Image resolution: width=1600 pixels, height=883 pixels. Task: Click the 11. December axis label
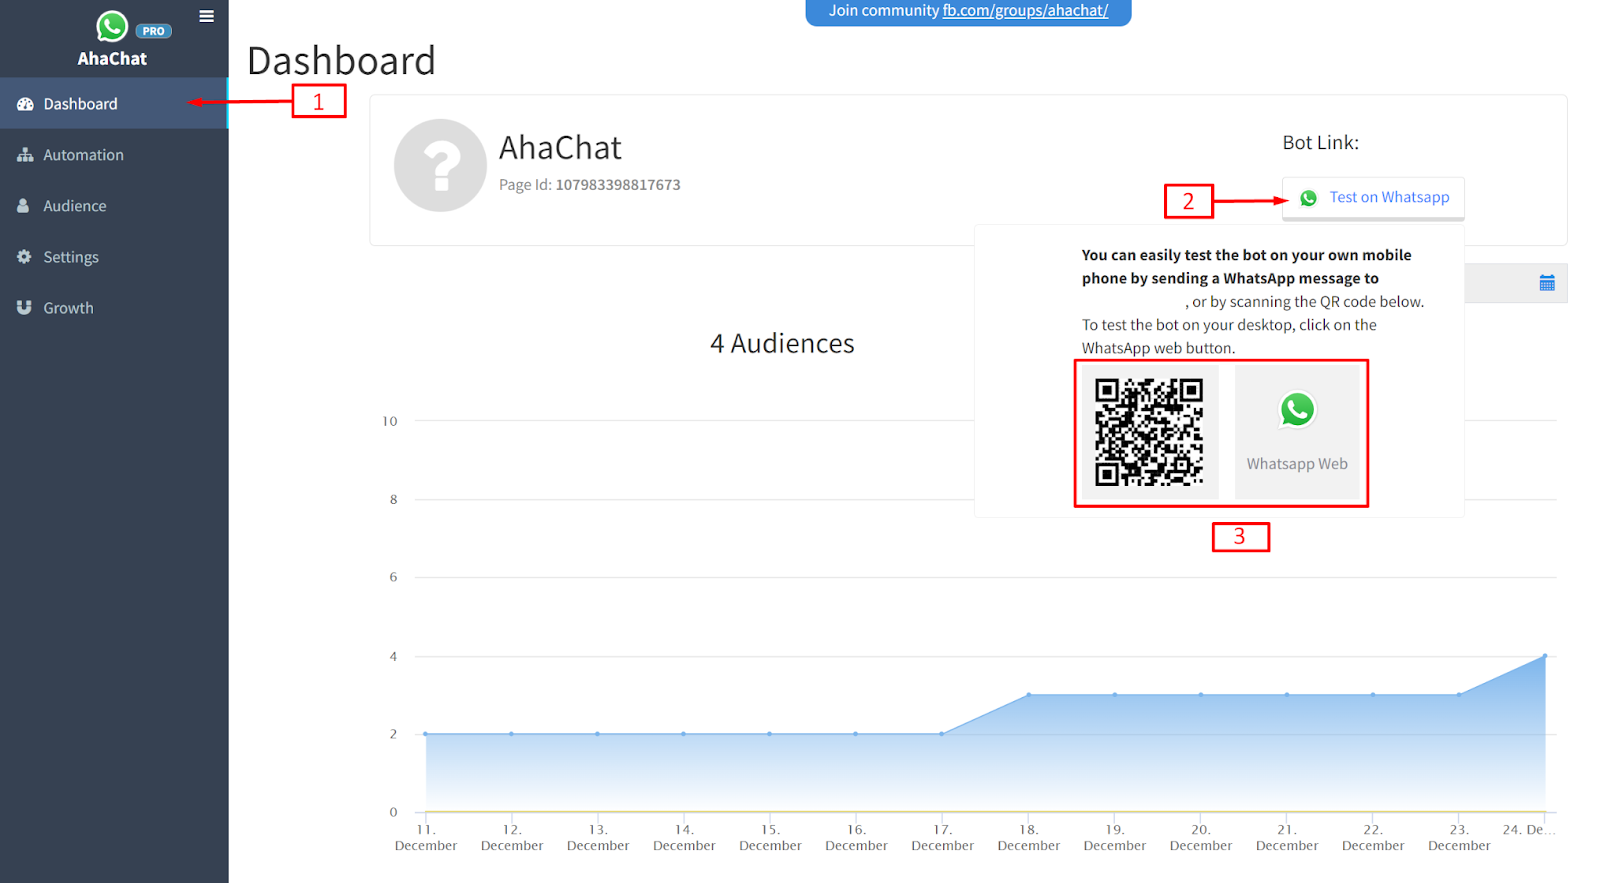point(426,838)
